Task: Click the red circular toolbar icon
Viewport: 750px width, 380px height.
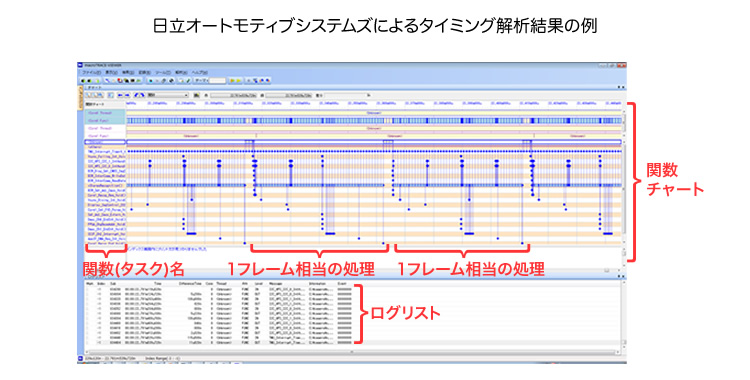Action: click(120, 80)
